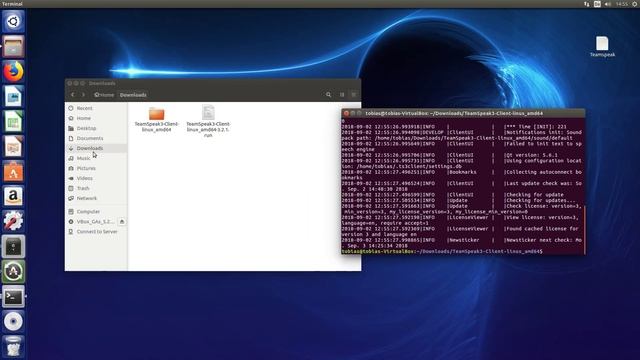
Task: Open clock in top panel
Action: pos(622,4)
